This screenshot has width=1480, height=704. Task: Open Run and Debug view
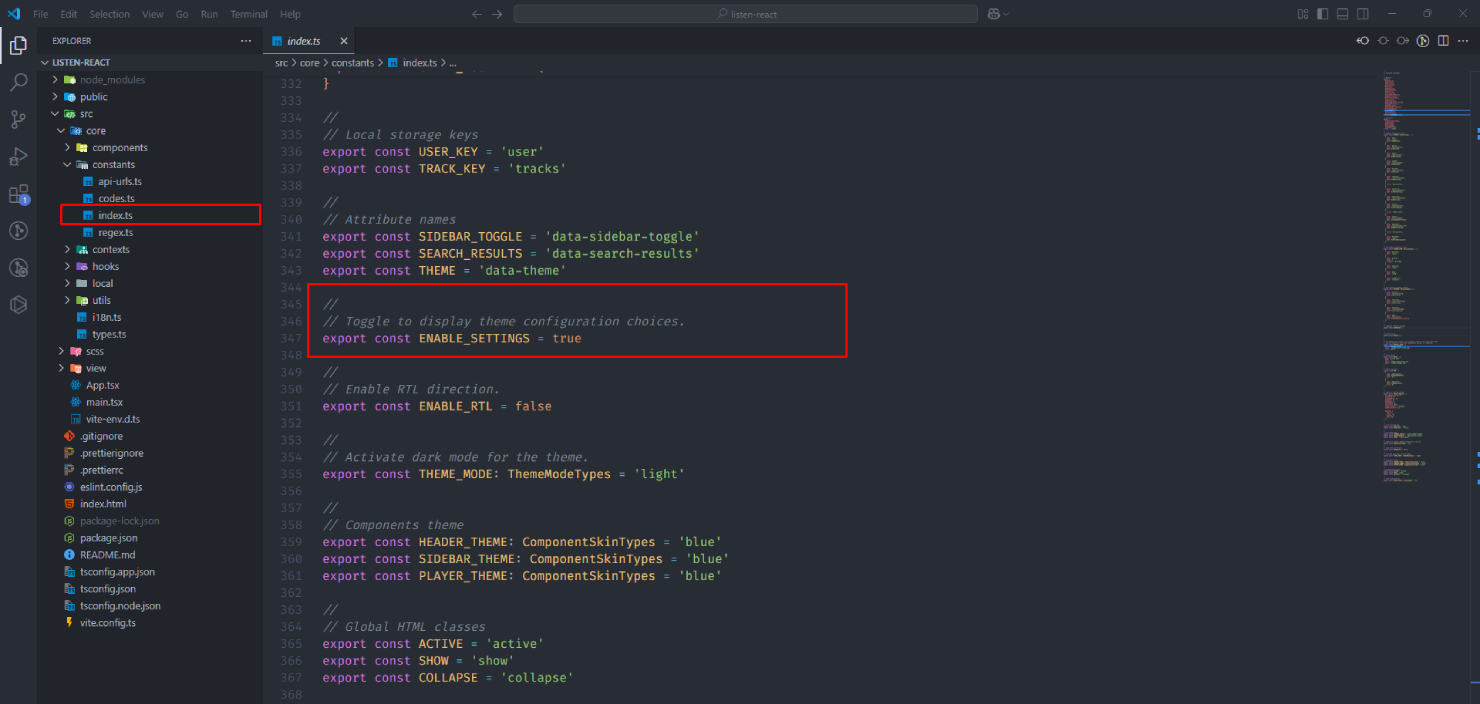click(18, 156)
